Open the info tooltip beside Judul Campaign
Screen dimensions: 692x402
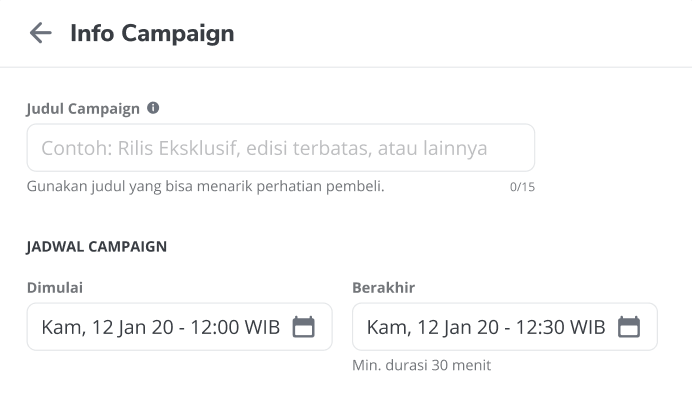pyautogui.click(x=153, y=108)
